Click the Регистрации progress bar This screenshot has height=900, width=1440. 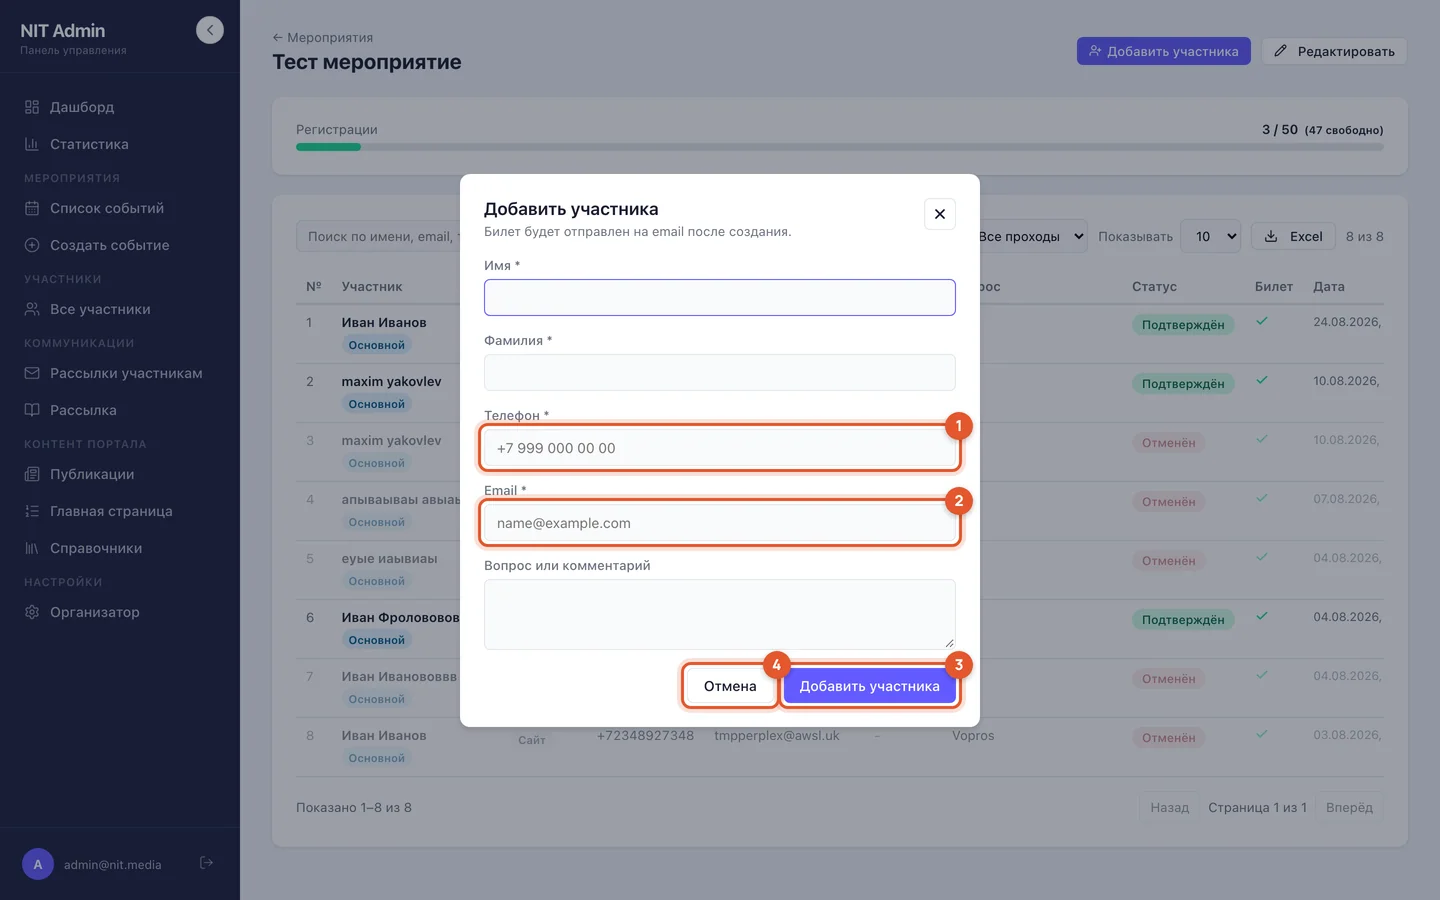click(840, 147)
